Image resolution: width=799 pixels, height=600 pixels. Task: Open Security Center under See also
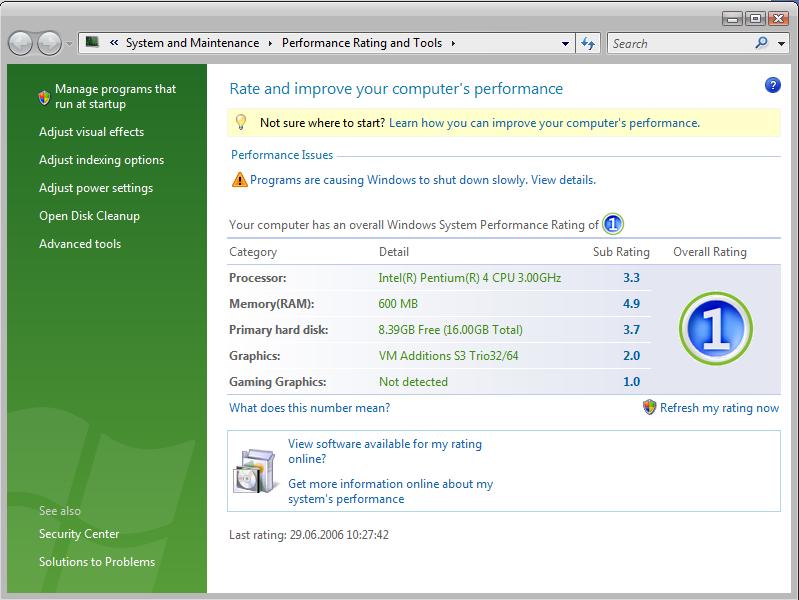79,534
